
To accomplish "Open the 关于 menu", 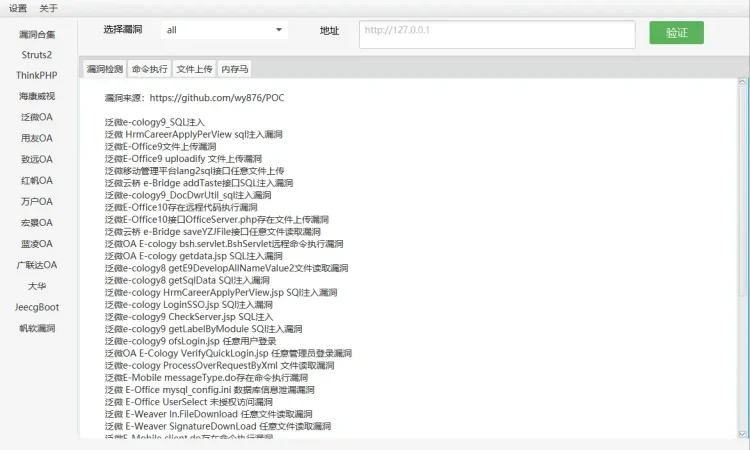I will click(48, 8).
